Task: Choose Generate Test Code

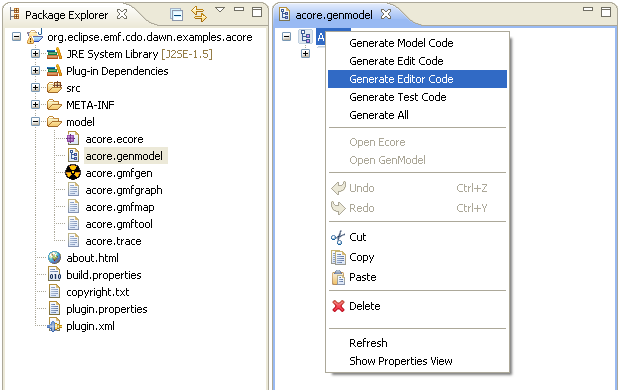Action: tap(417, 97)
